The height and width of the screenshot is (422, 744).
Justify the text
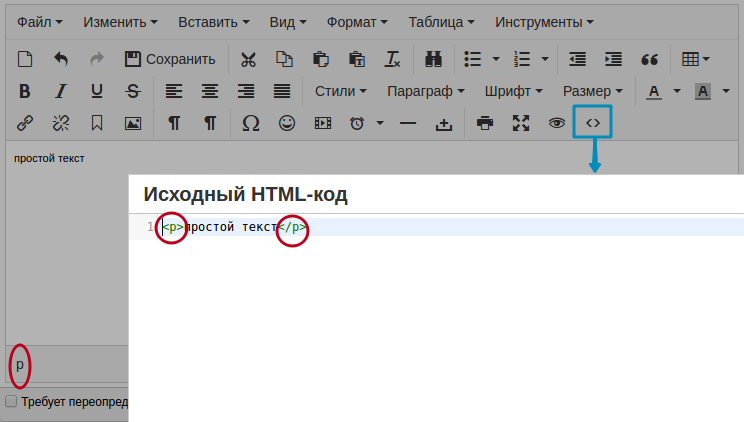[x=282, y=91]
